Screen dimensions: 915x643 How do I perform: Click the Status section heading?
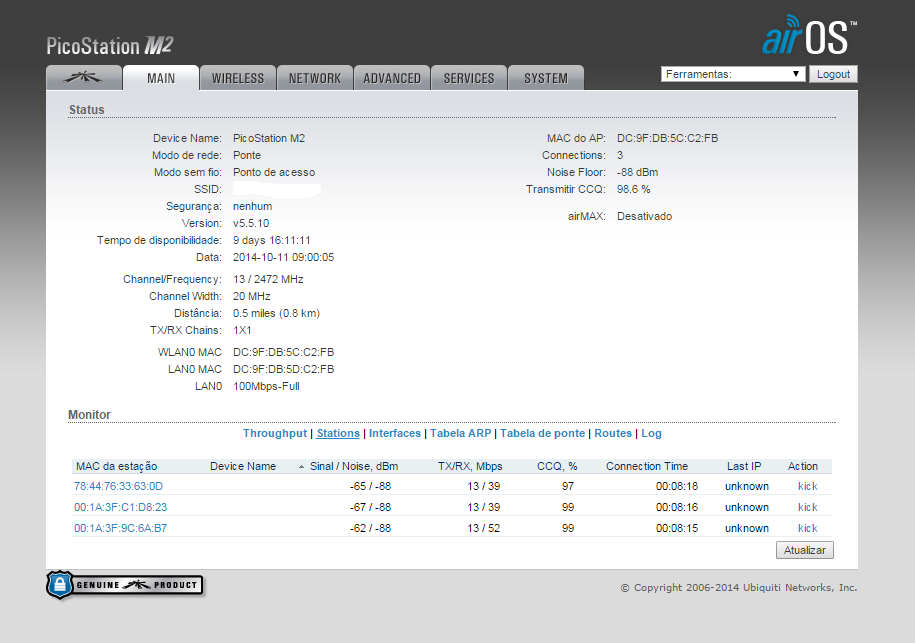coord(86,110)
